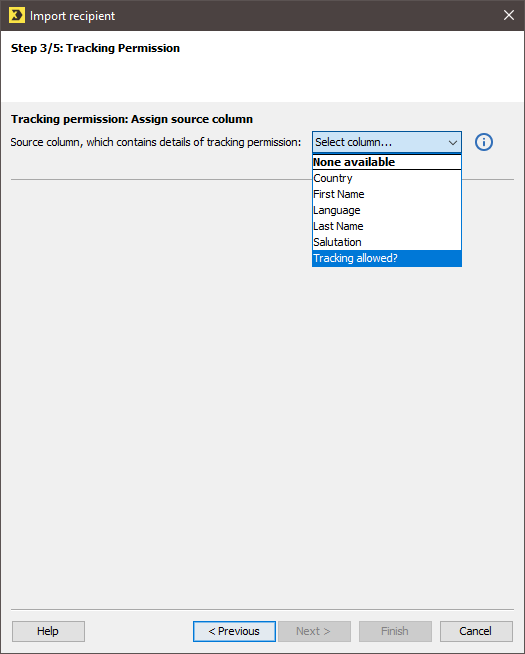Image resolution: width=525 pixels, height=654 pixels.
Task: Choose the Last Name list entry
Action: point(387,226)
